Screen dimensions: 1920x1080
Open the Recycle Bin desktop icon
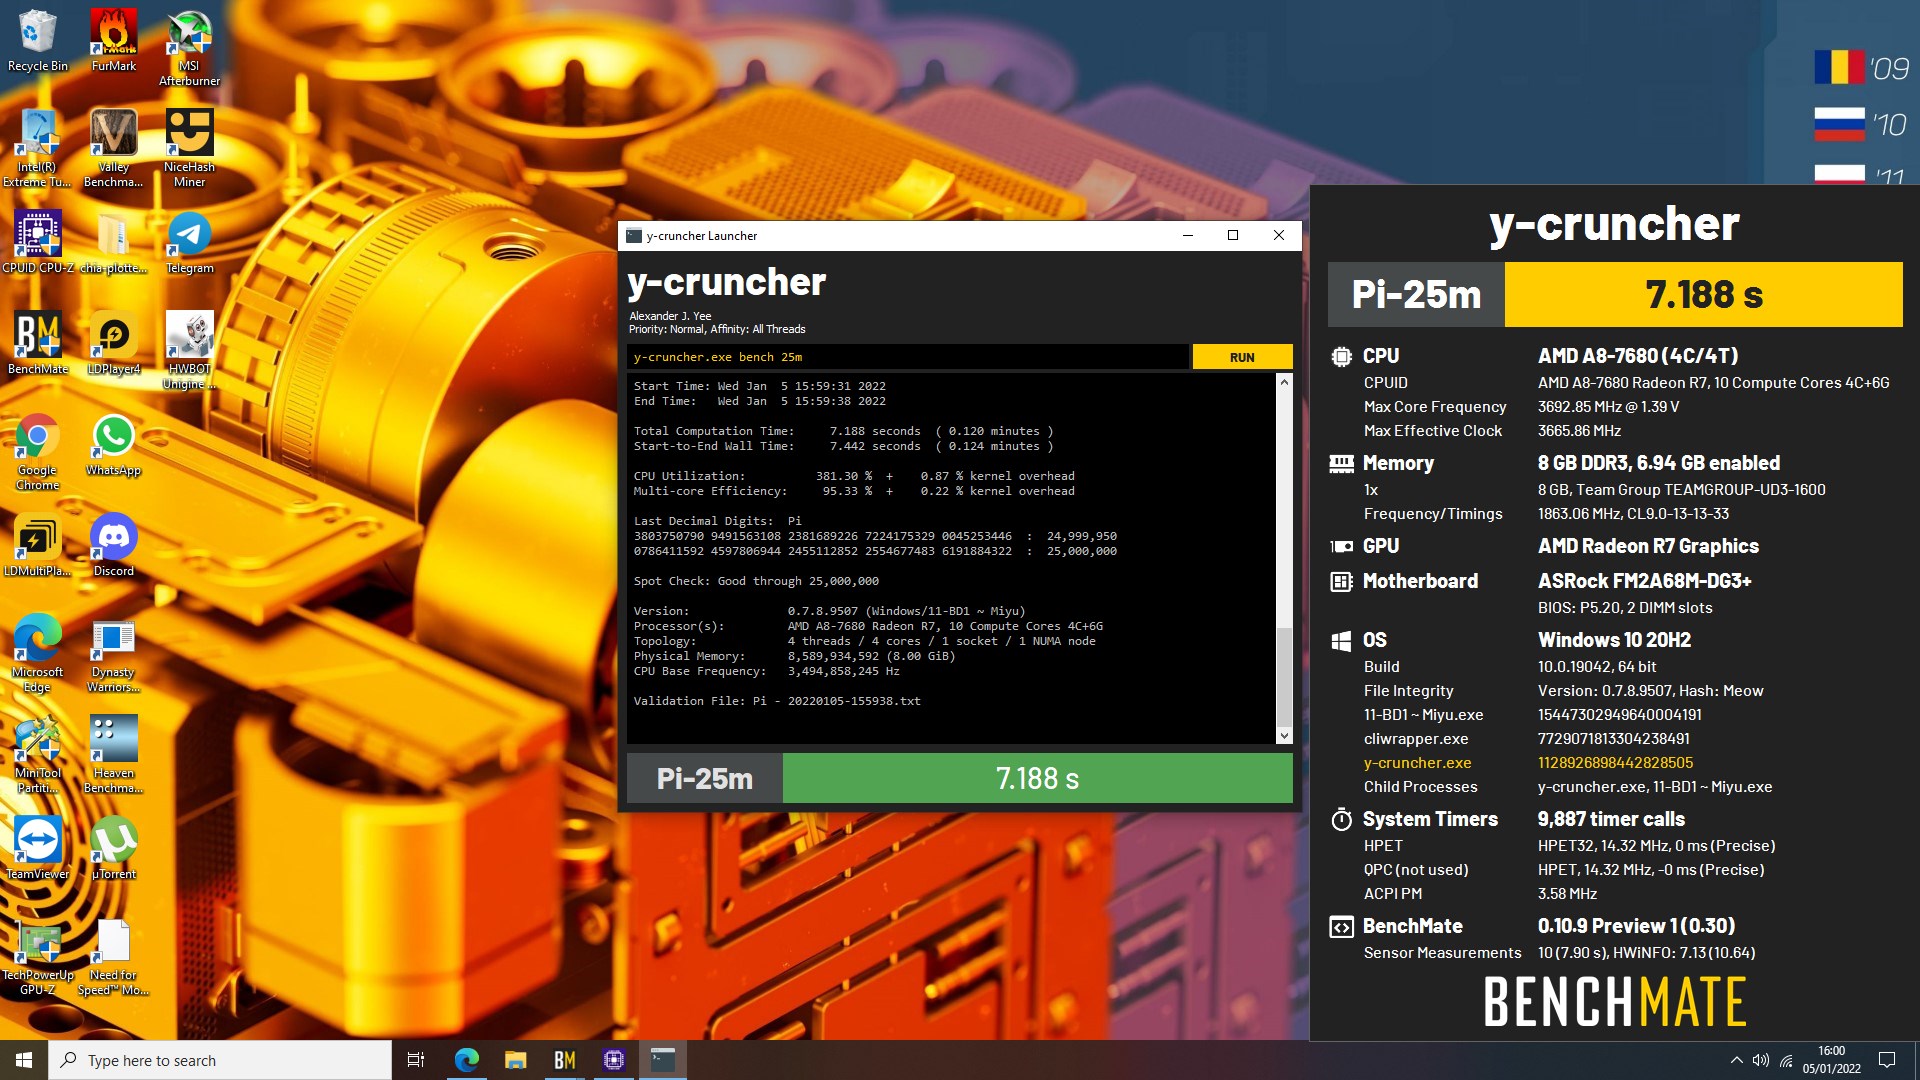click(x=38, y=40)
